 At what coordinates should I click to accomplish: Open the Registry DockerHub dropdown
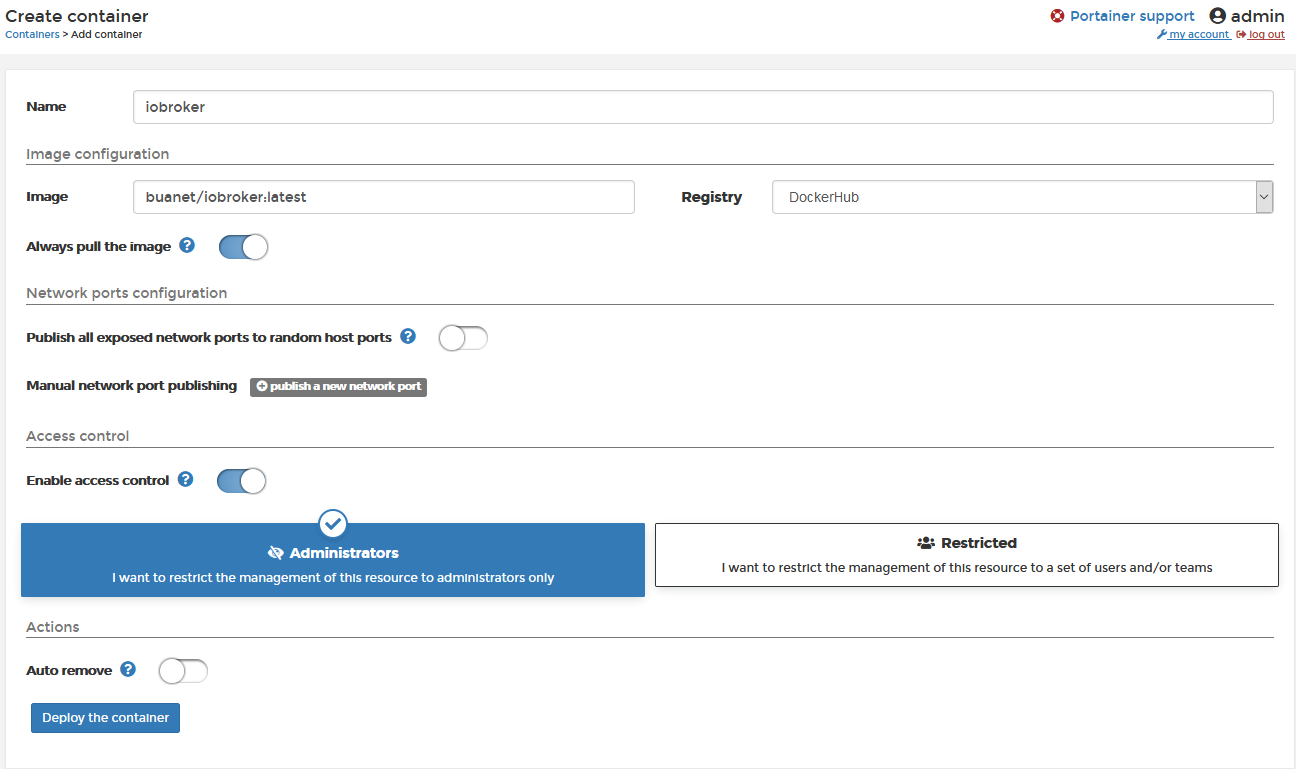tap(1022, 197)
